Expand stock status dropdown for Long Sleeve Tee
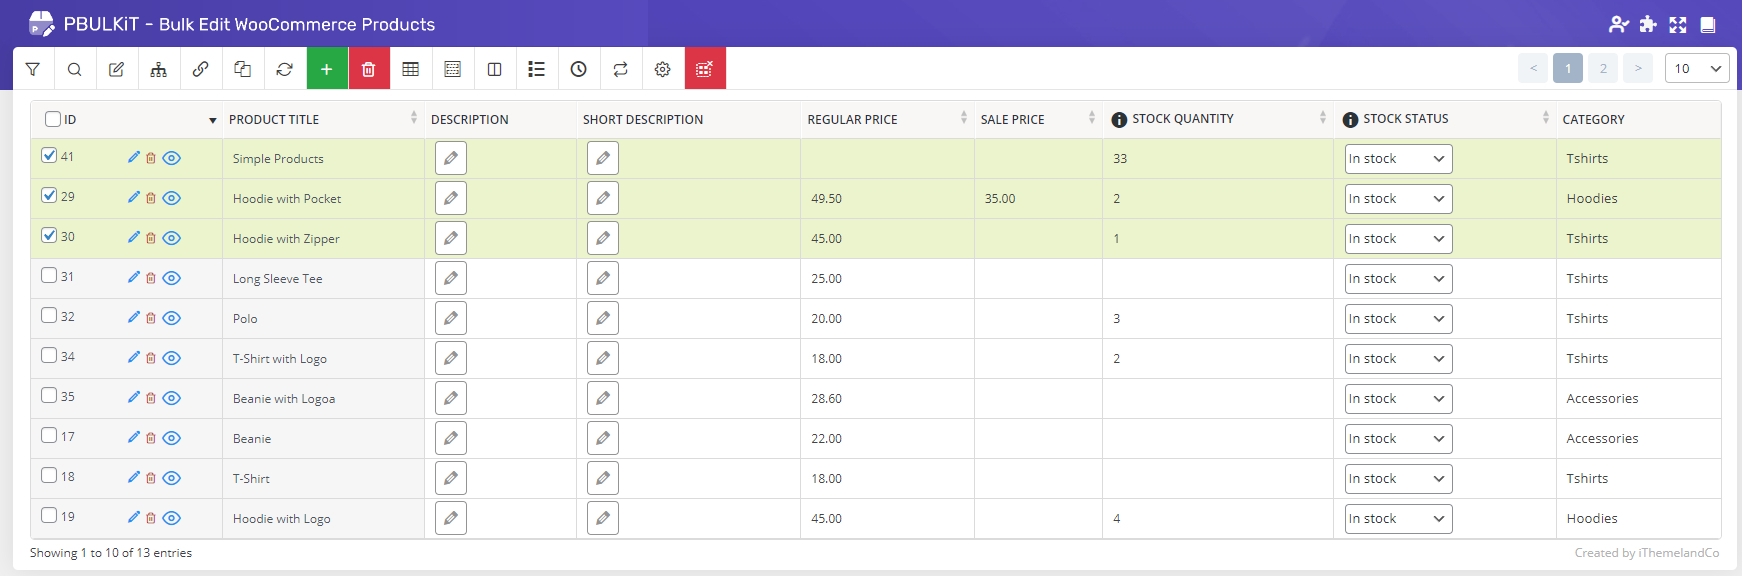Image resolution: width=1742 pixels, height=576 pixels. (x=1397, y=279)
